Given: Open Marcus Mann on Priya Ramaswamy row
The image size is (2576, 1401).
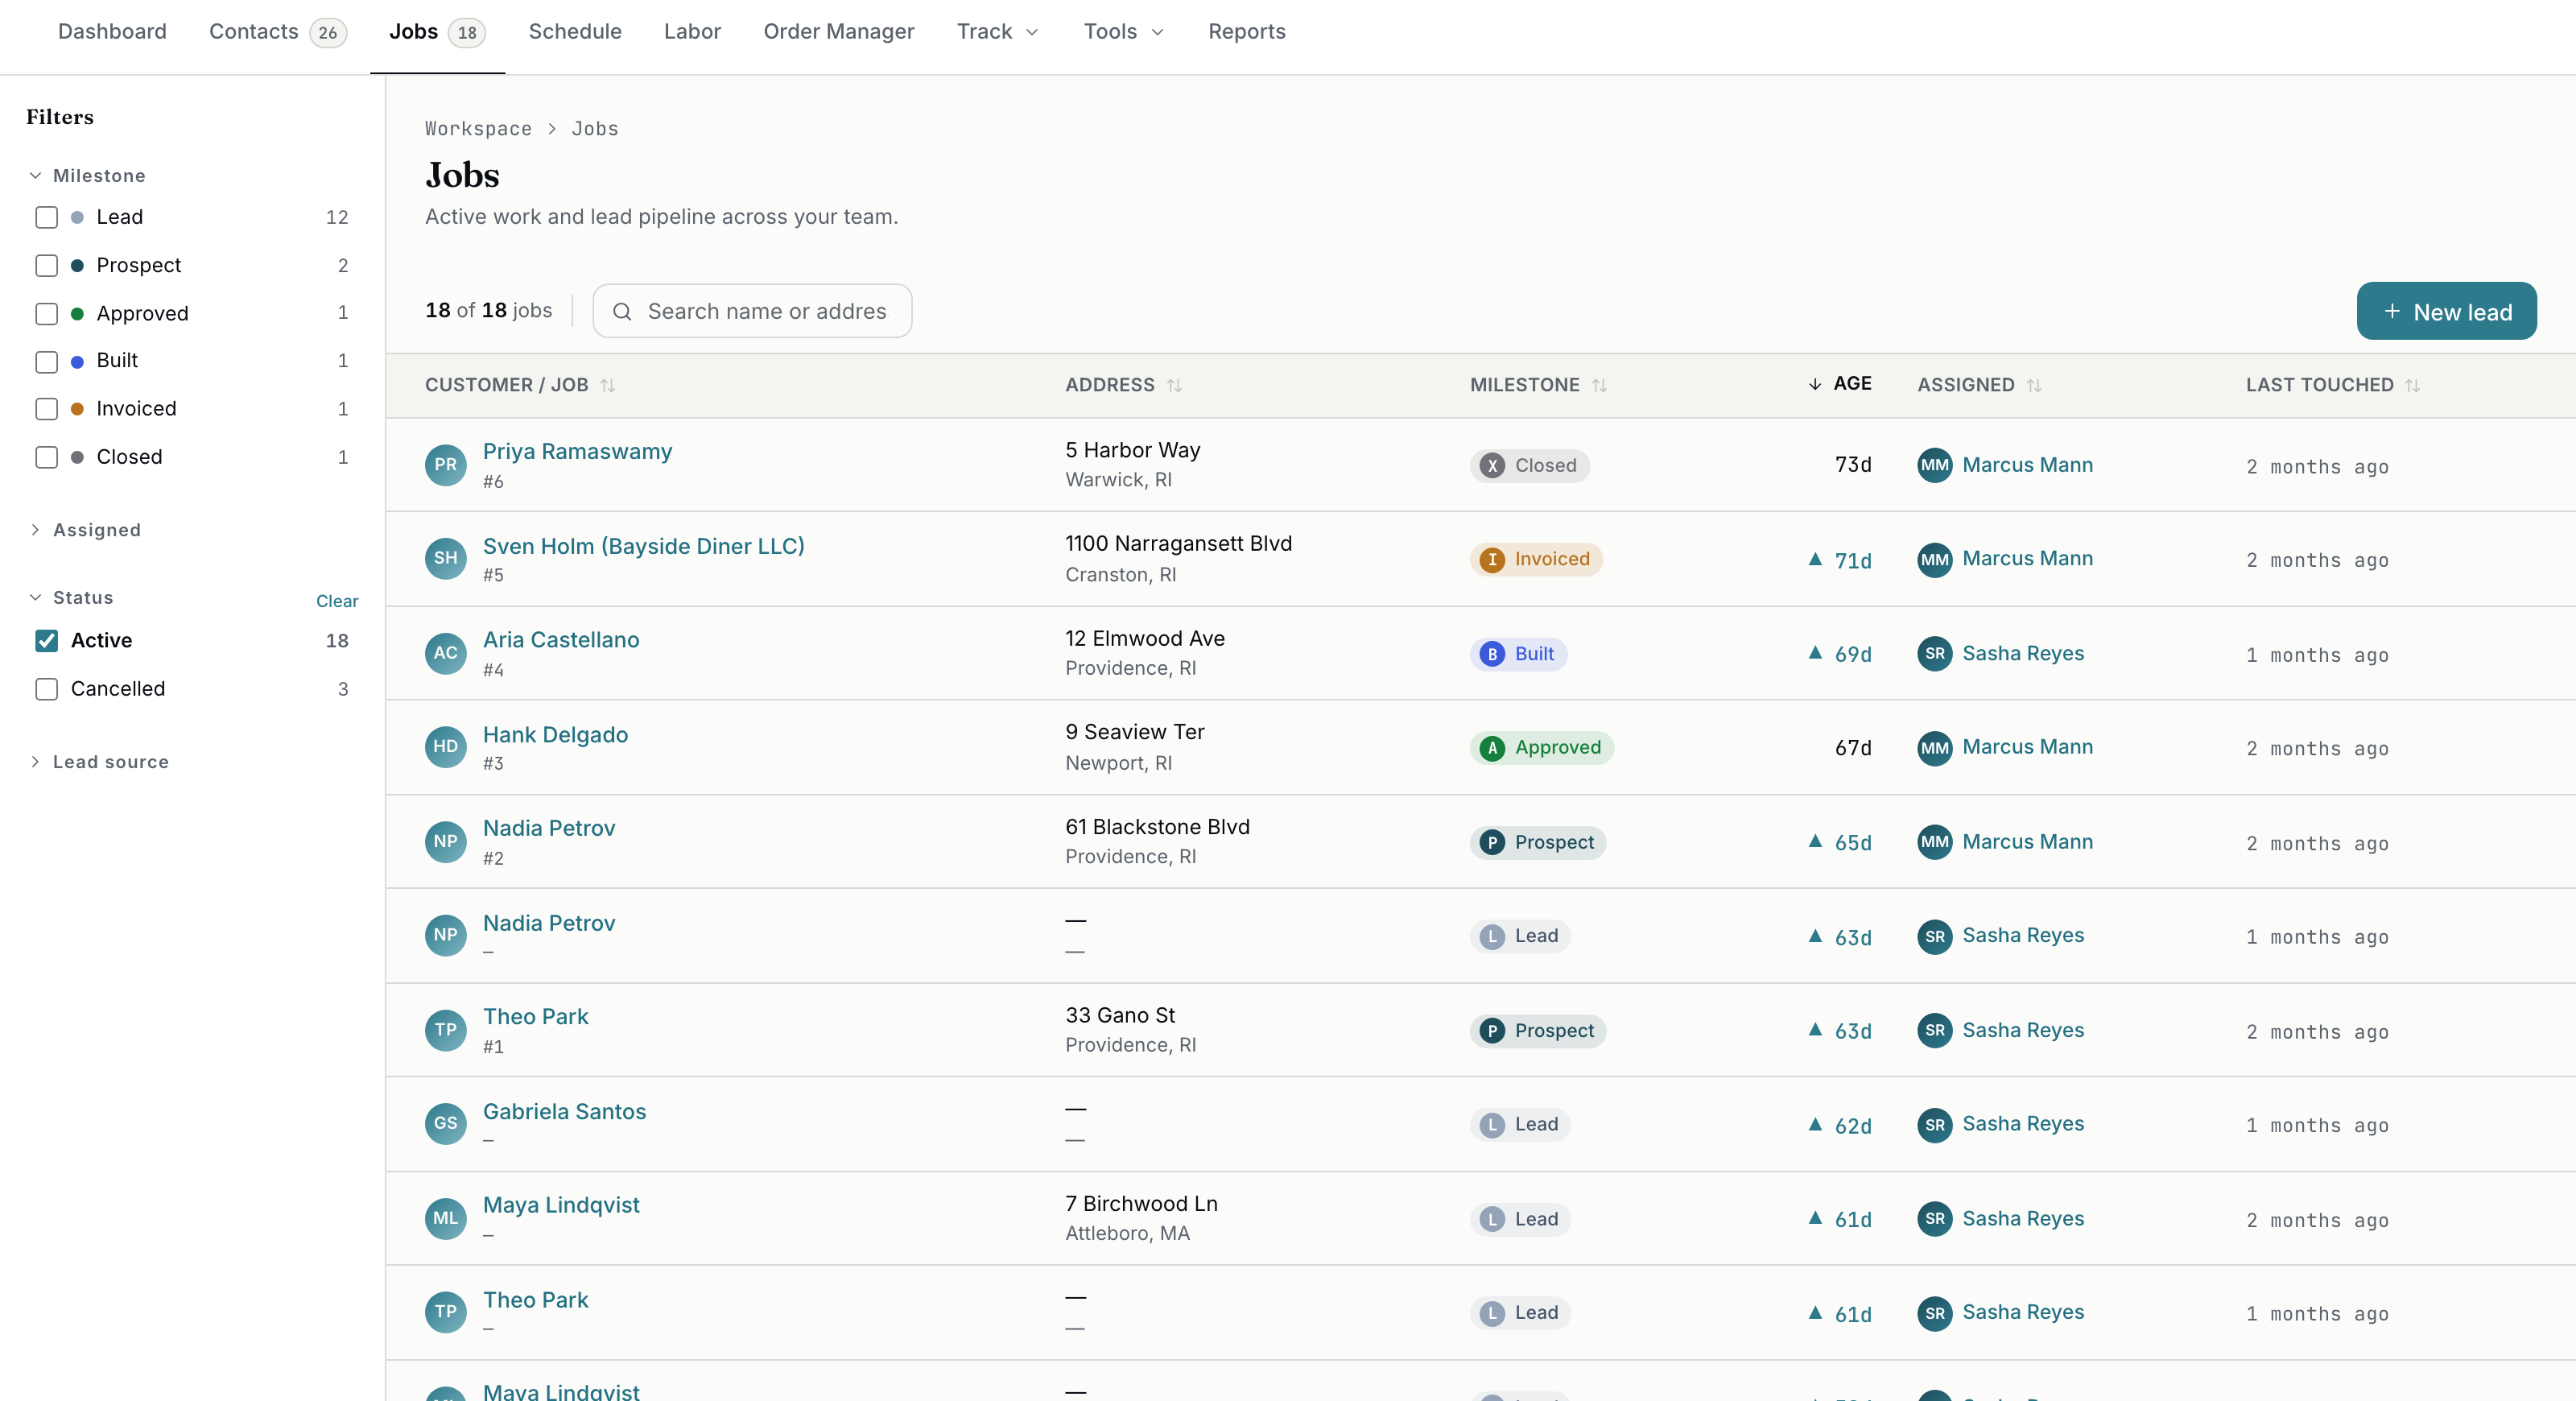Looking at the screenshot, I should tap(2027, 465).
